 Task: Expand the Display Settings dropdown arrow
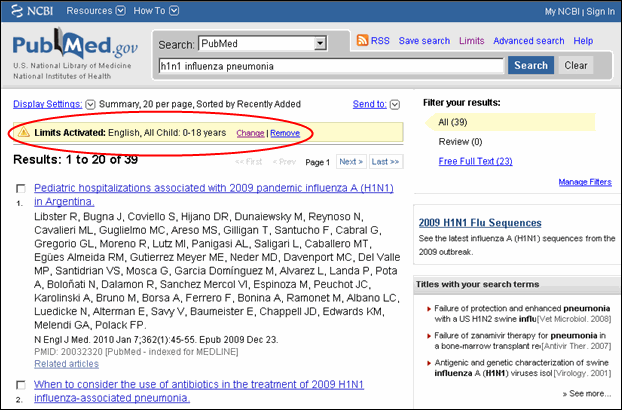coord(91,104)
